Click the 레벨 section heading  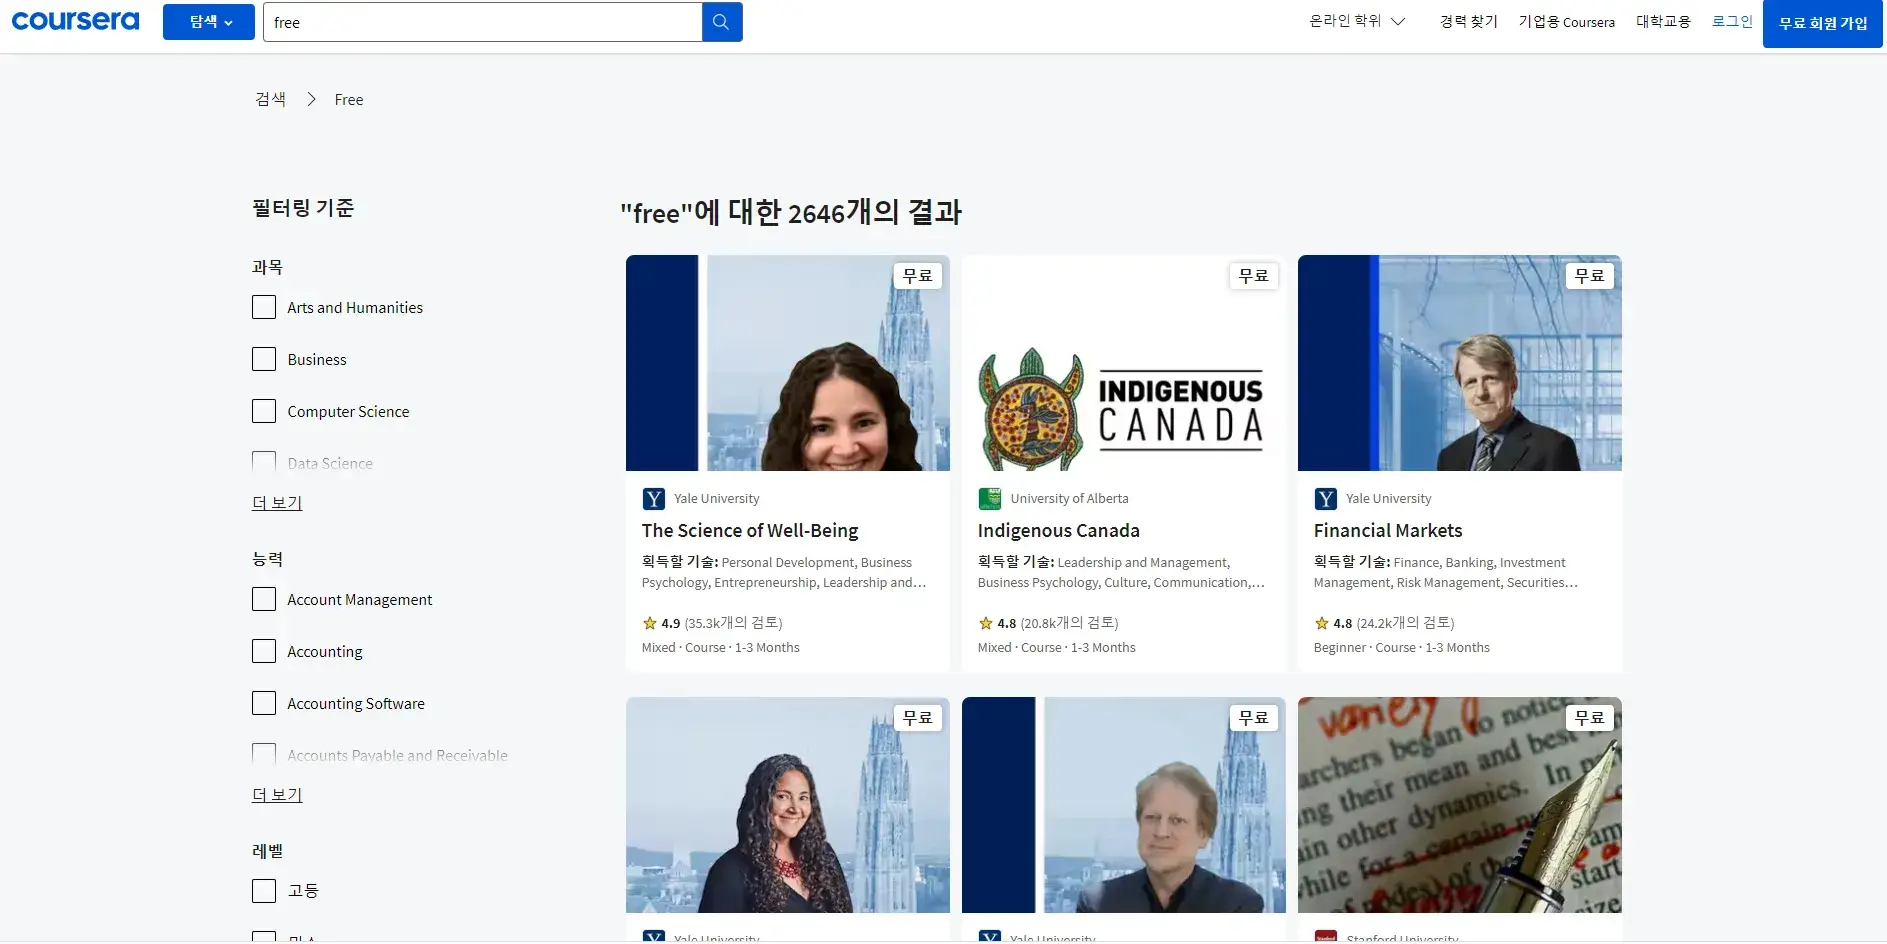pyautogui.click(x=268, y=851)
